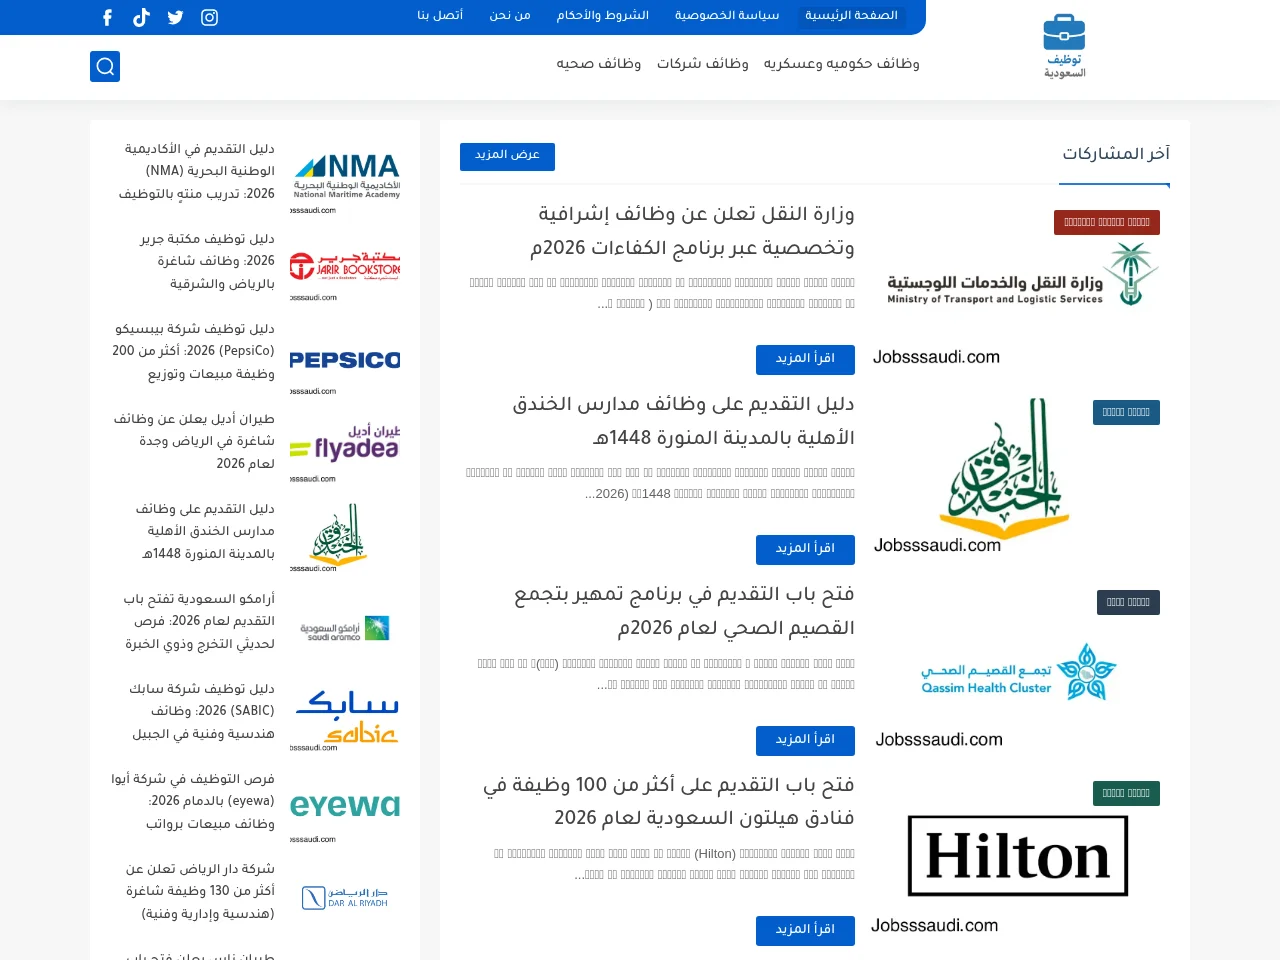Open headline about فنادق هيلتون السعودية

[x=668, y=802]
